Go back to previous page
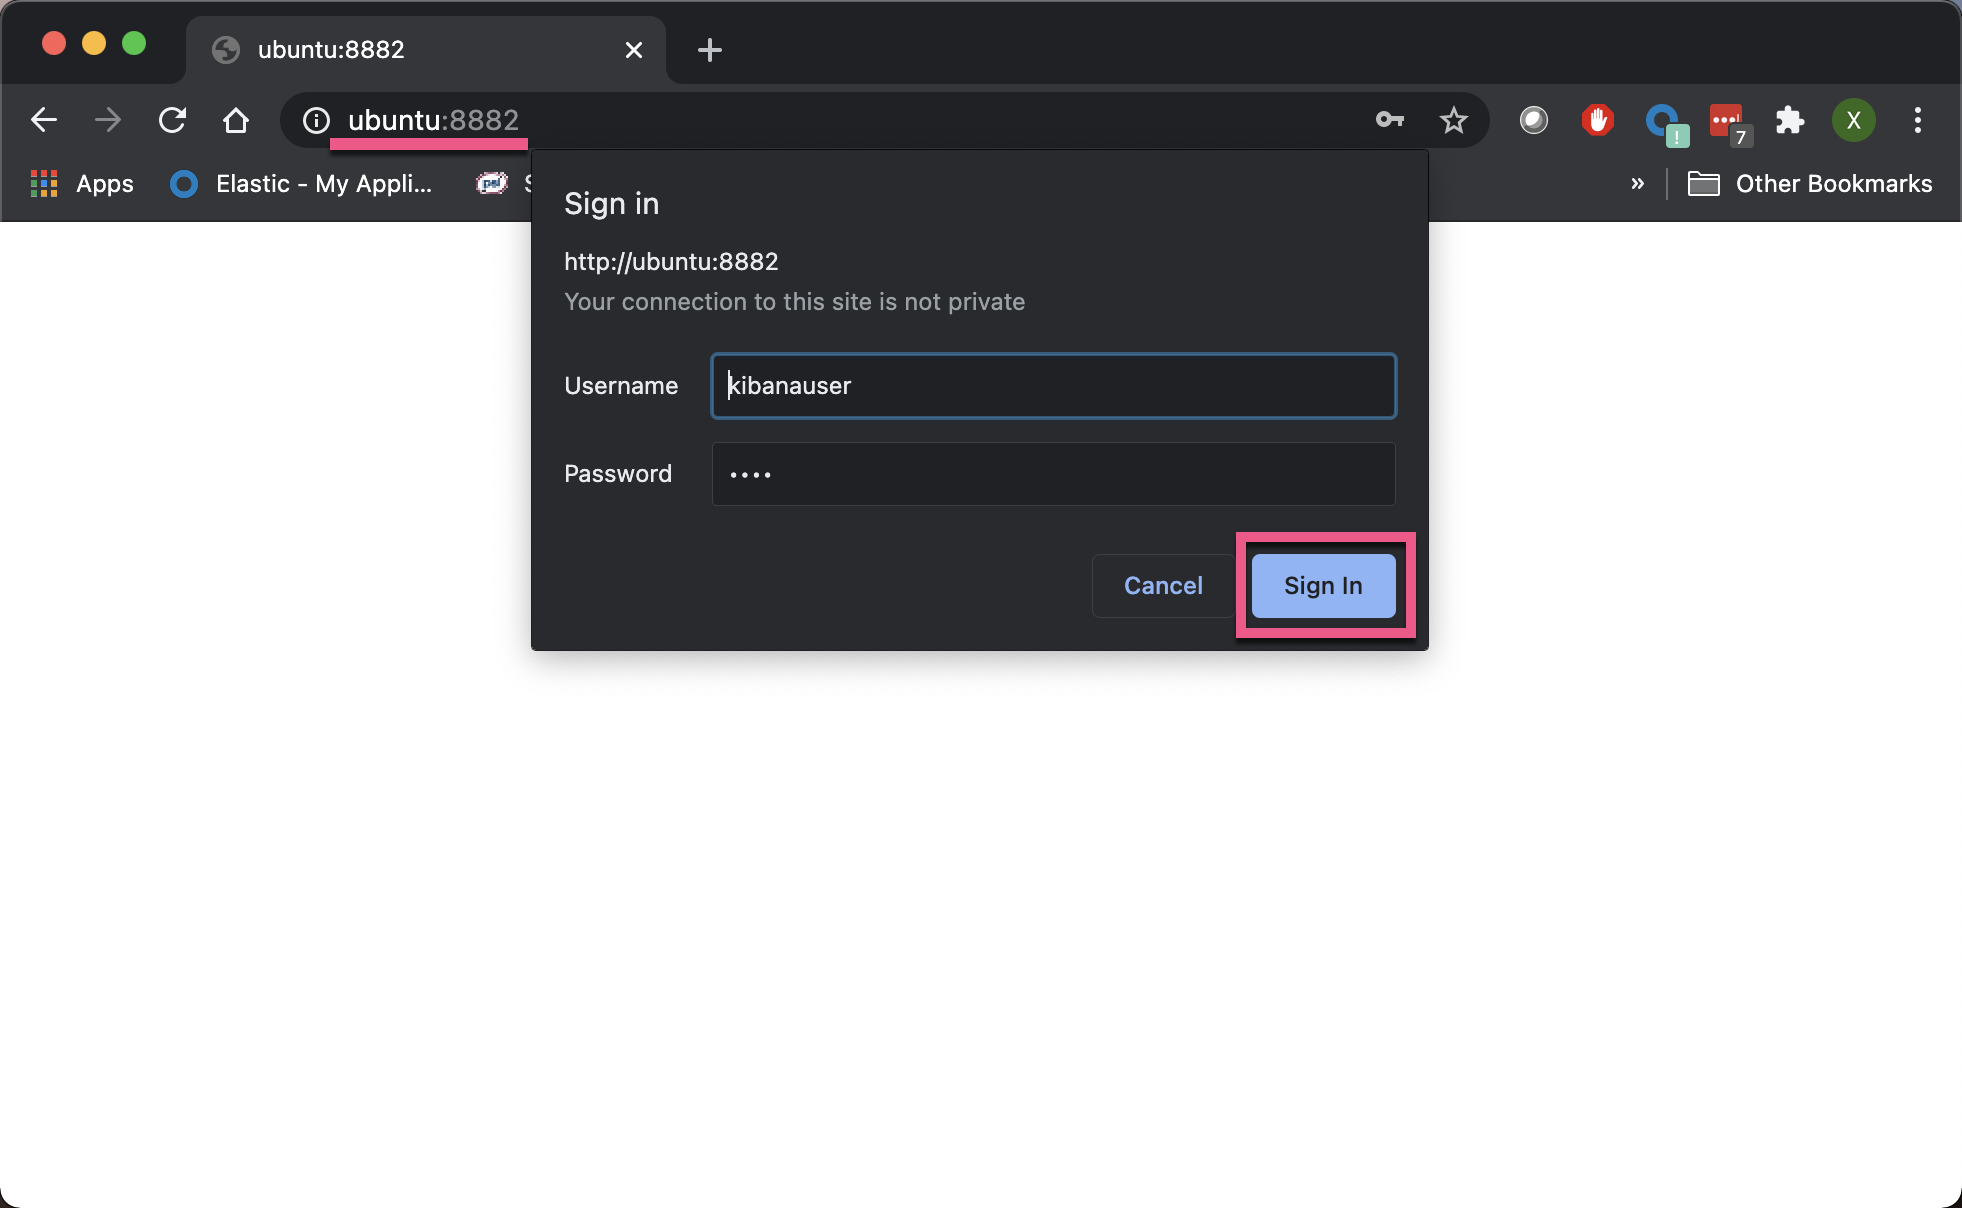Image resolution: width=1962 pixels, height=1208 pixels. pos(44,120)
